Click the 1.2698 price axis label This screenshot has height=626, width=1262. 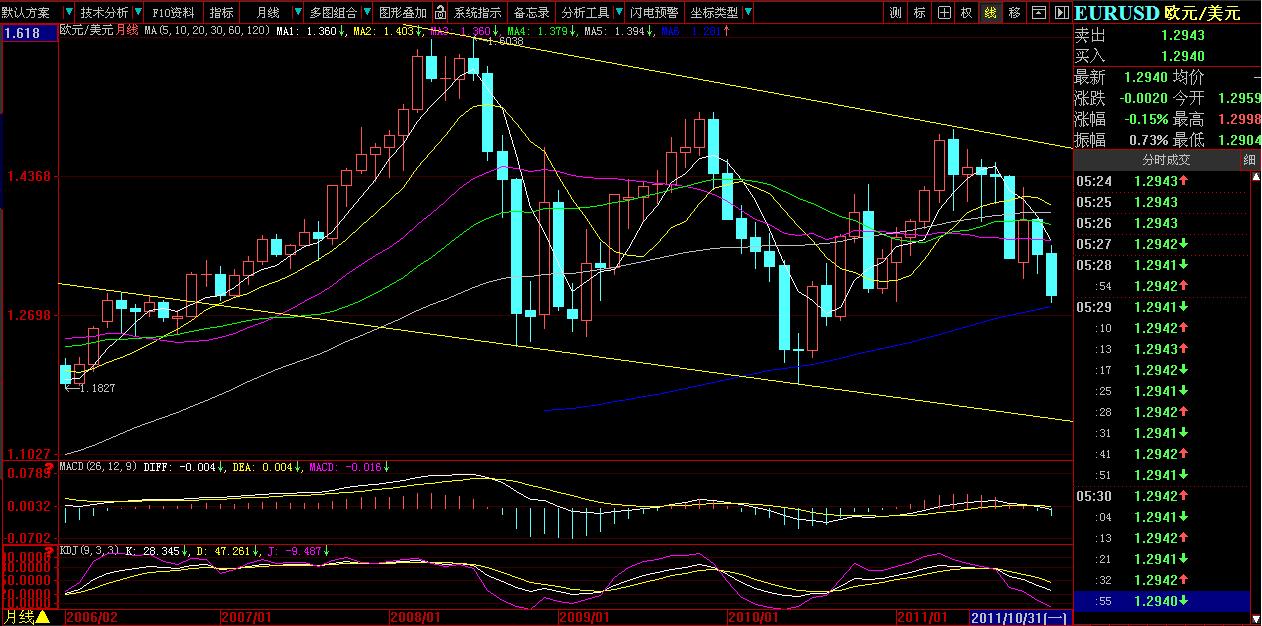click(28, 315)
